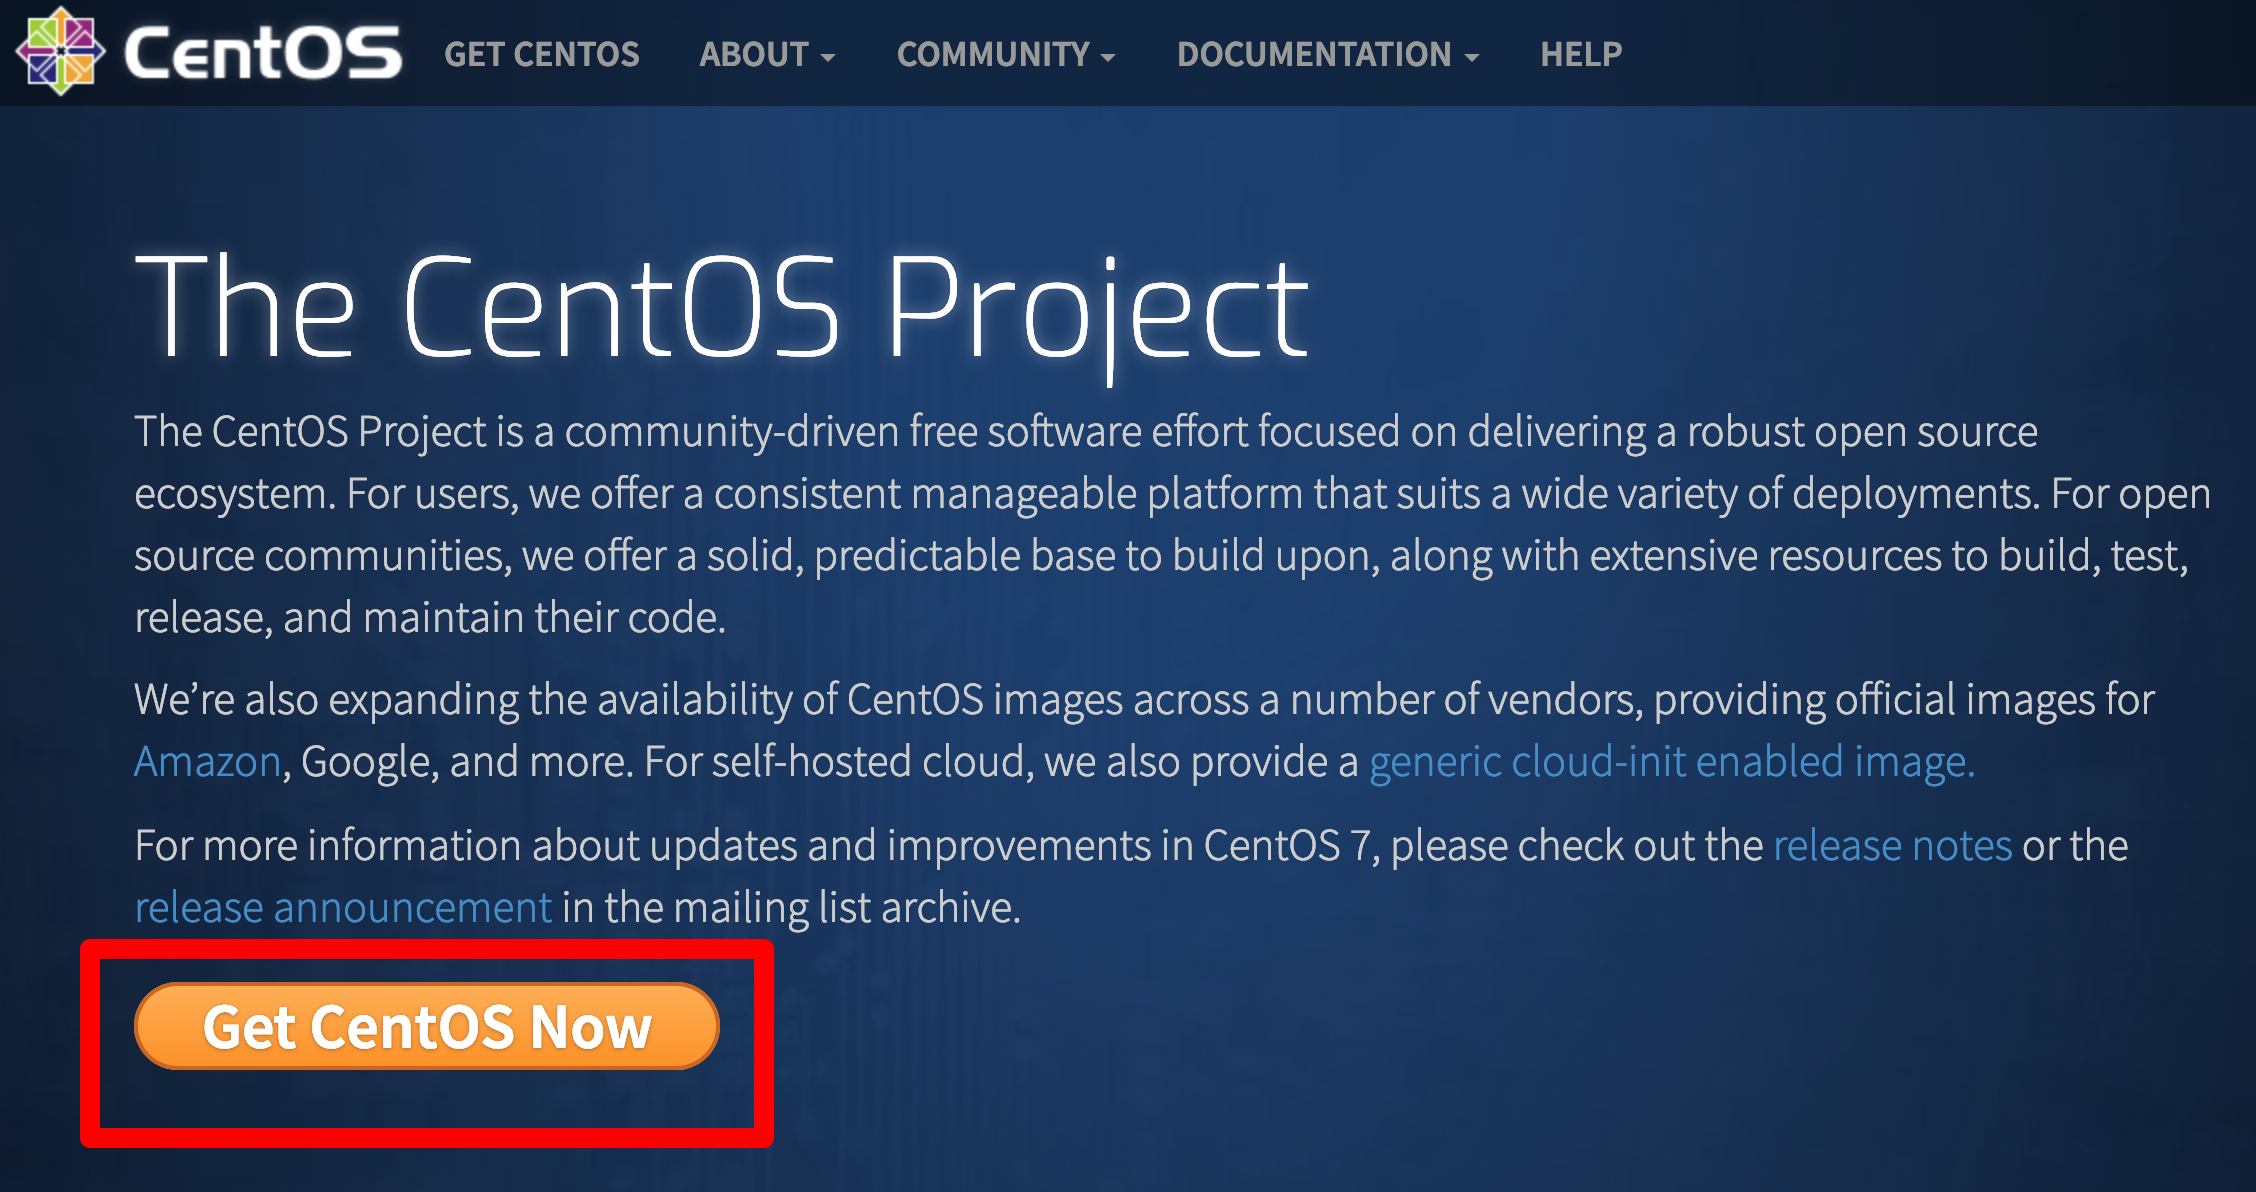
Task: Click the caret arrow beside DOCUMENTATION
Action: tap(1472, 58)
